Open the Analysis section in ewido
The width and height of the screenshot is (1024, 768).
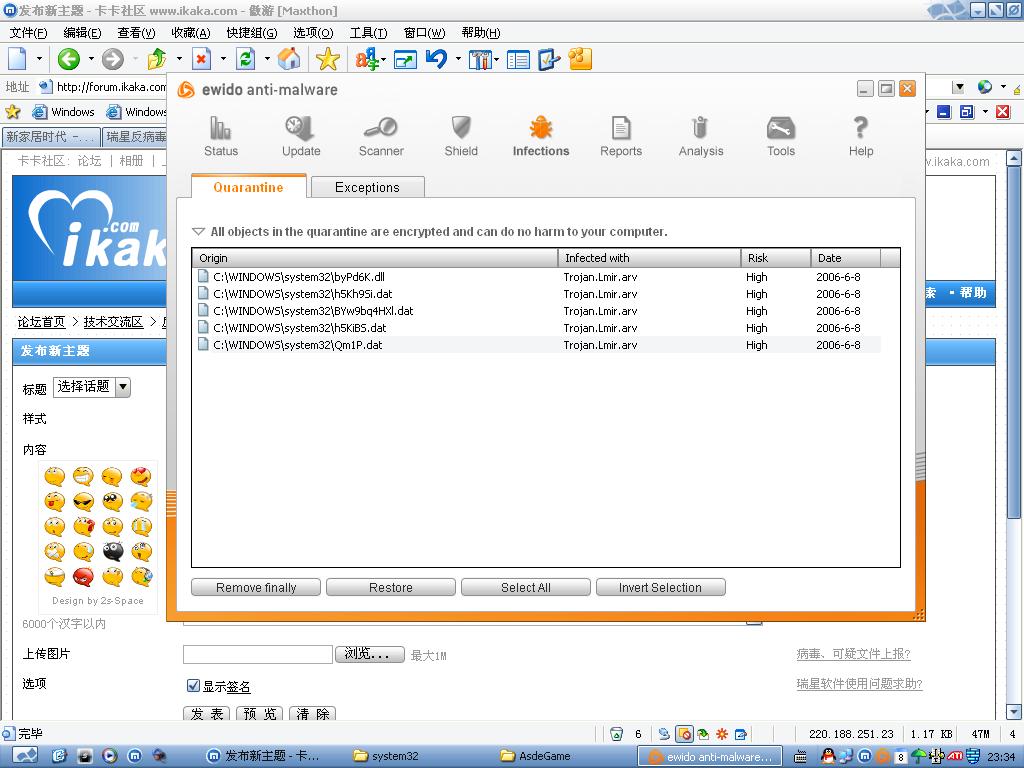pos(701,136)
